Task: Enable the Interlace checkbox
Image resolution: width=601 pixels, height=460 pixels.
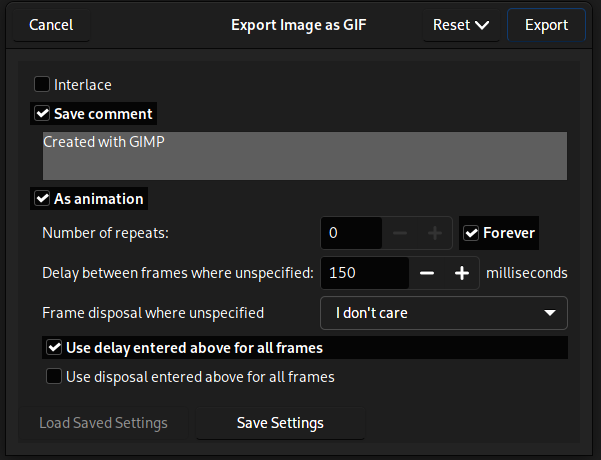Action: [x=42, y=85]
